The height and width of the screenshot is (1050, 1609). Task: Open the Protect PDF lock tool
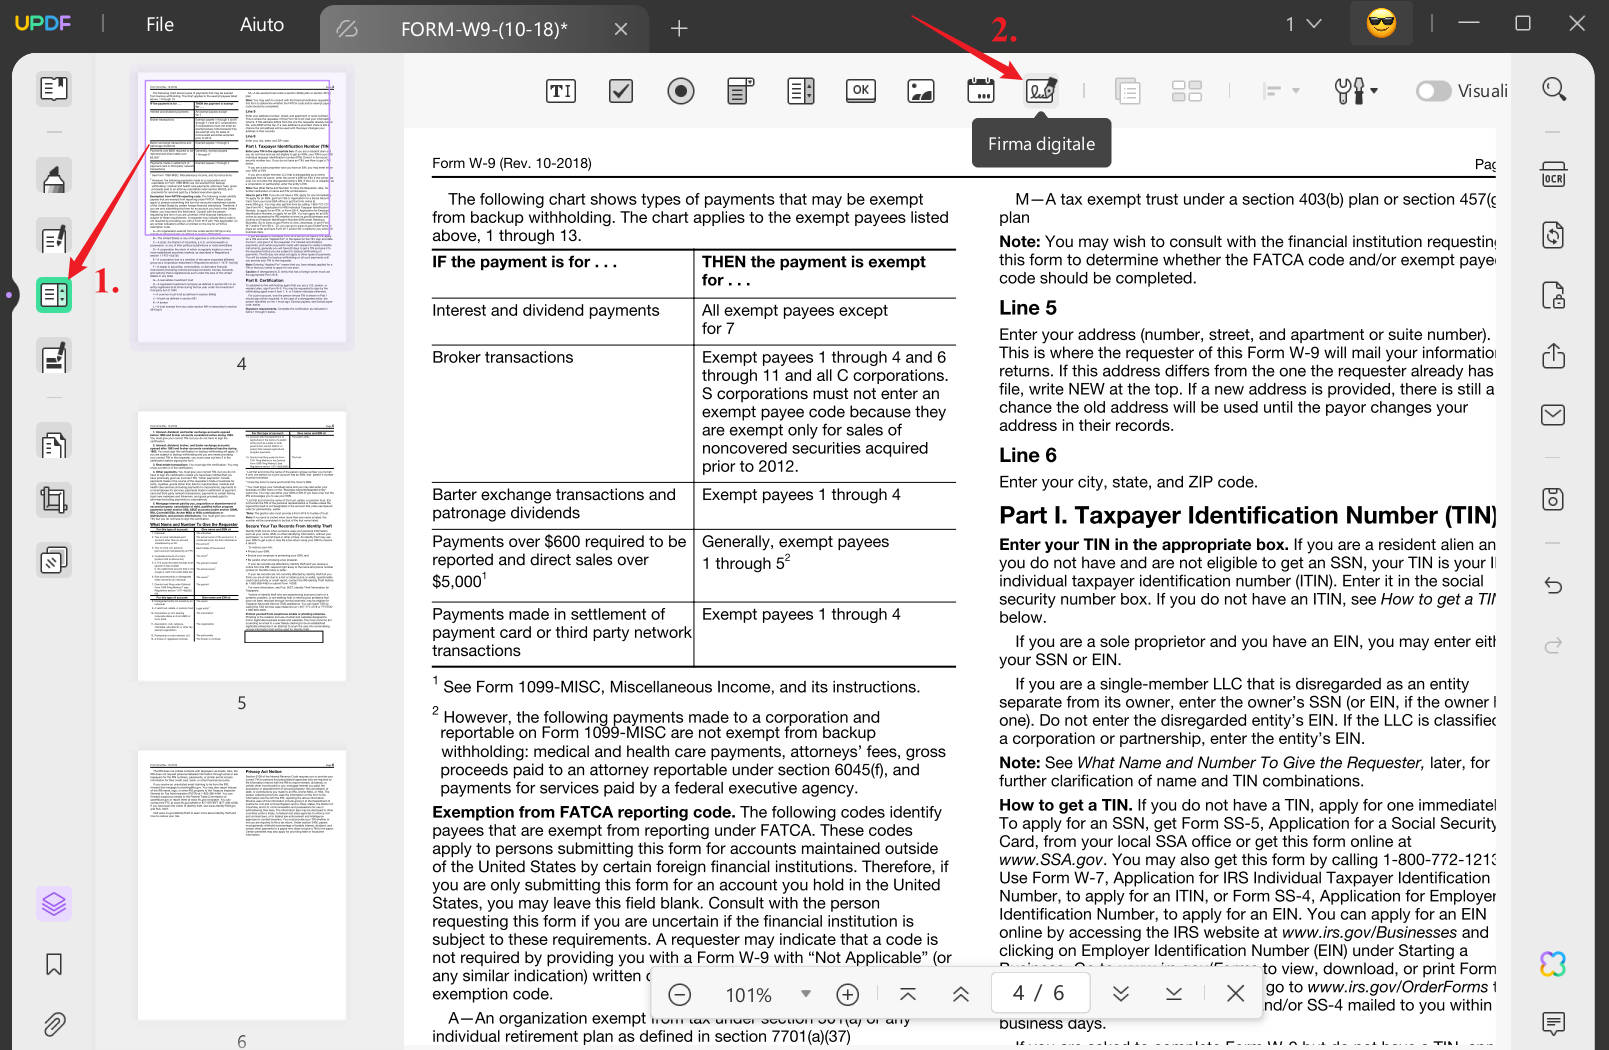pos(1553,296)
